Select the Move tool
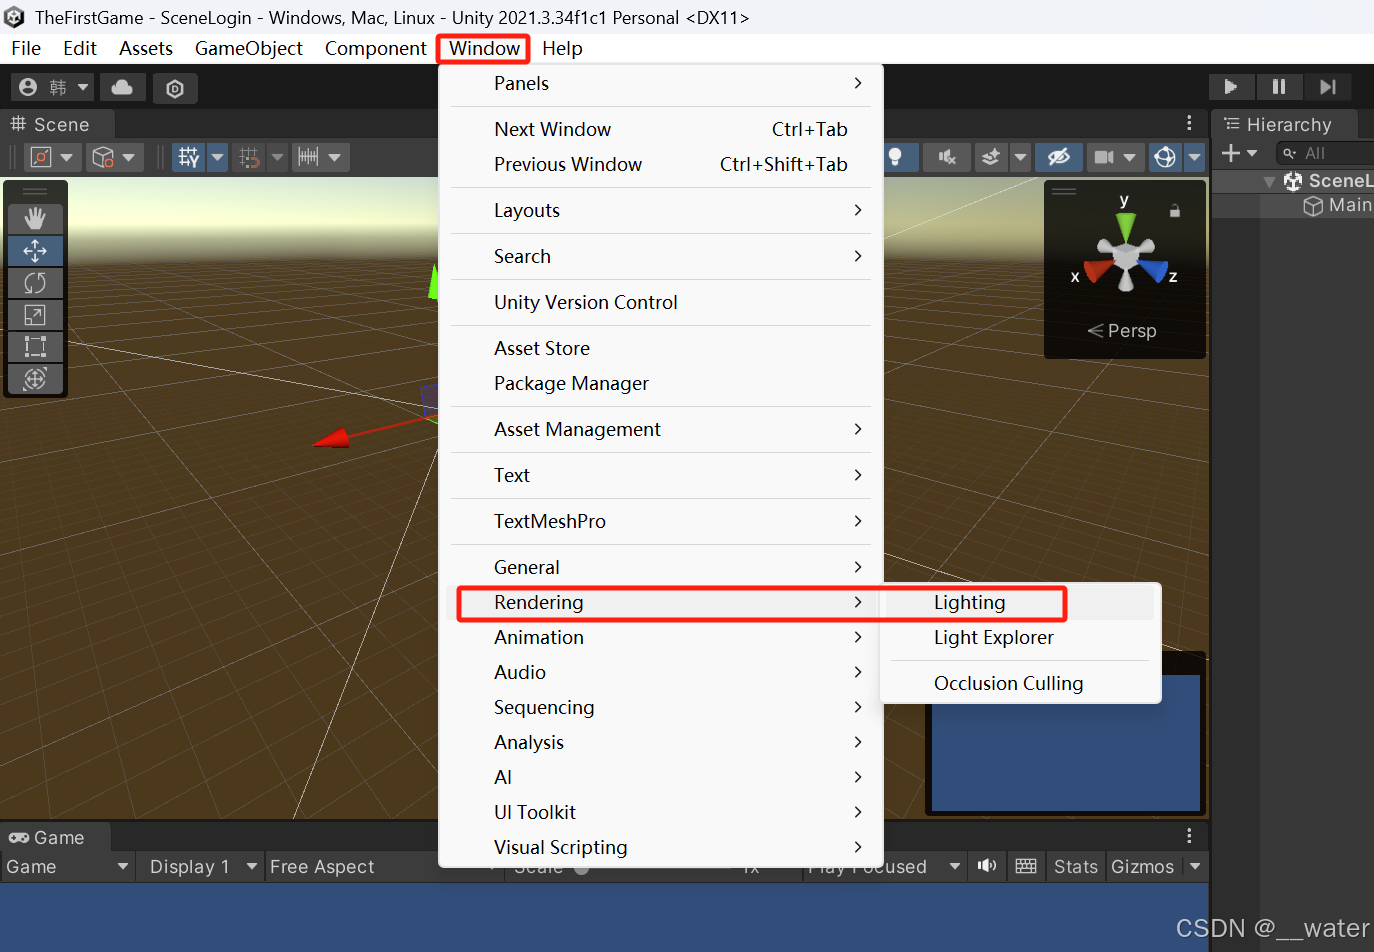 (35, 250)
